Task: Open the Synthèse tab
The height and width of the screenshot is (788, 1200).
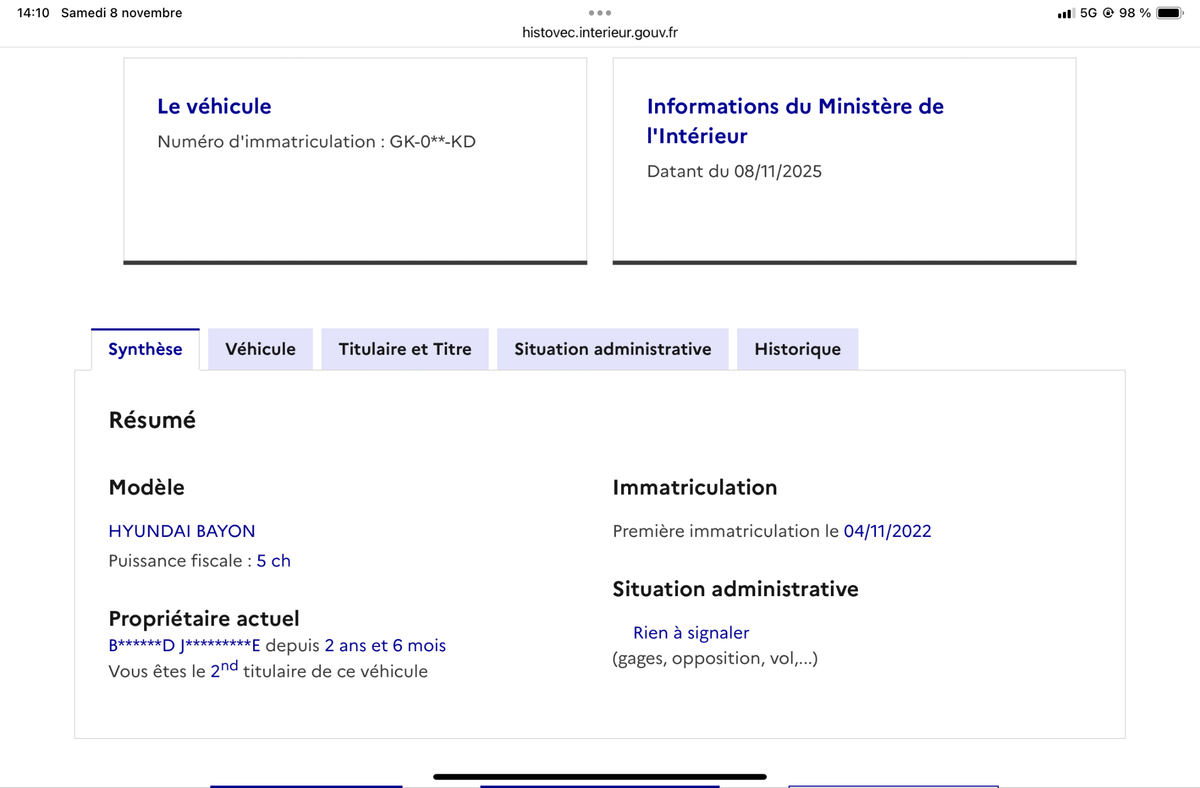Action: pyautogui.click(x=145, y=349)
